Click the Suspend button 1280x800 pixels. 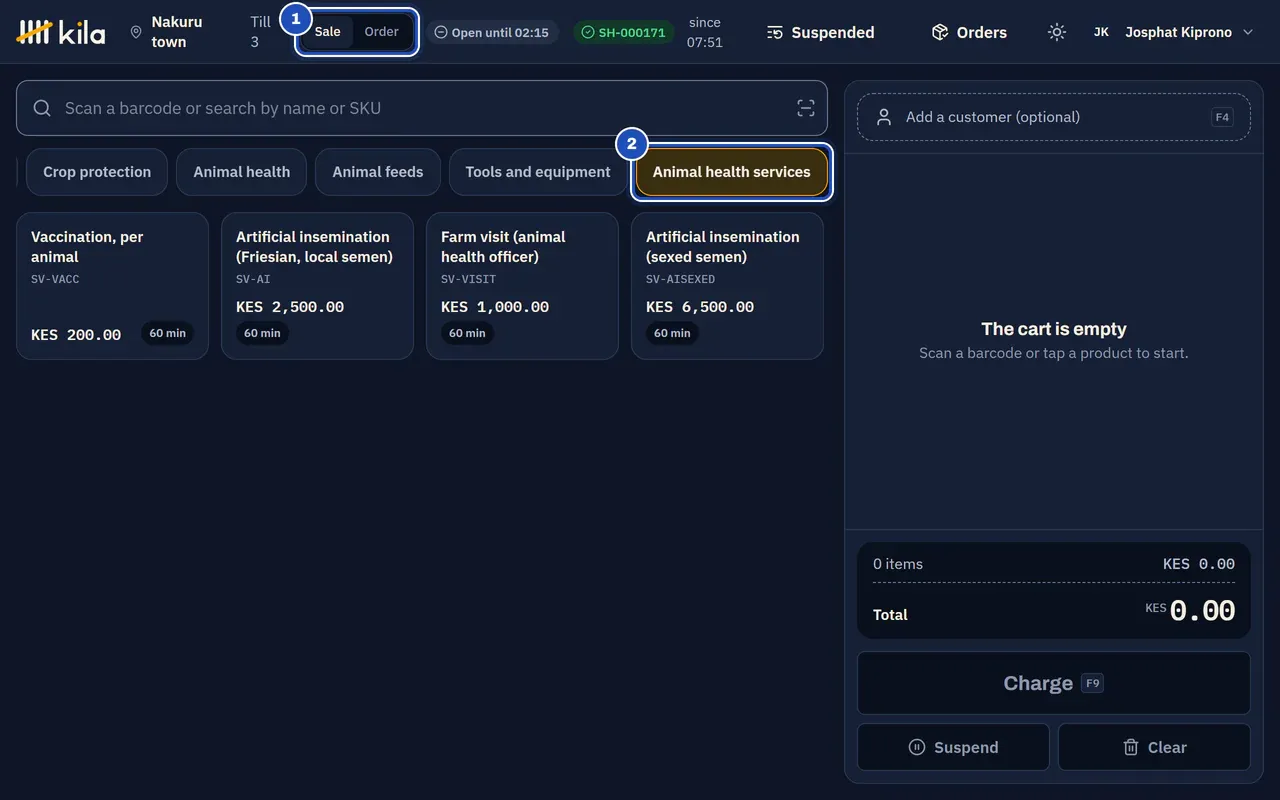tap(953, 747)
